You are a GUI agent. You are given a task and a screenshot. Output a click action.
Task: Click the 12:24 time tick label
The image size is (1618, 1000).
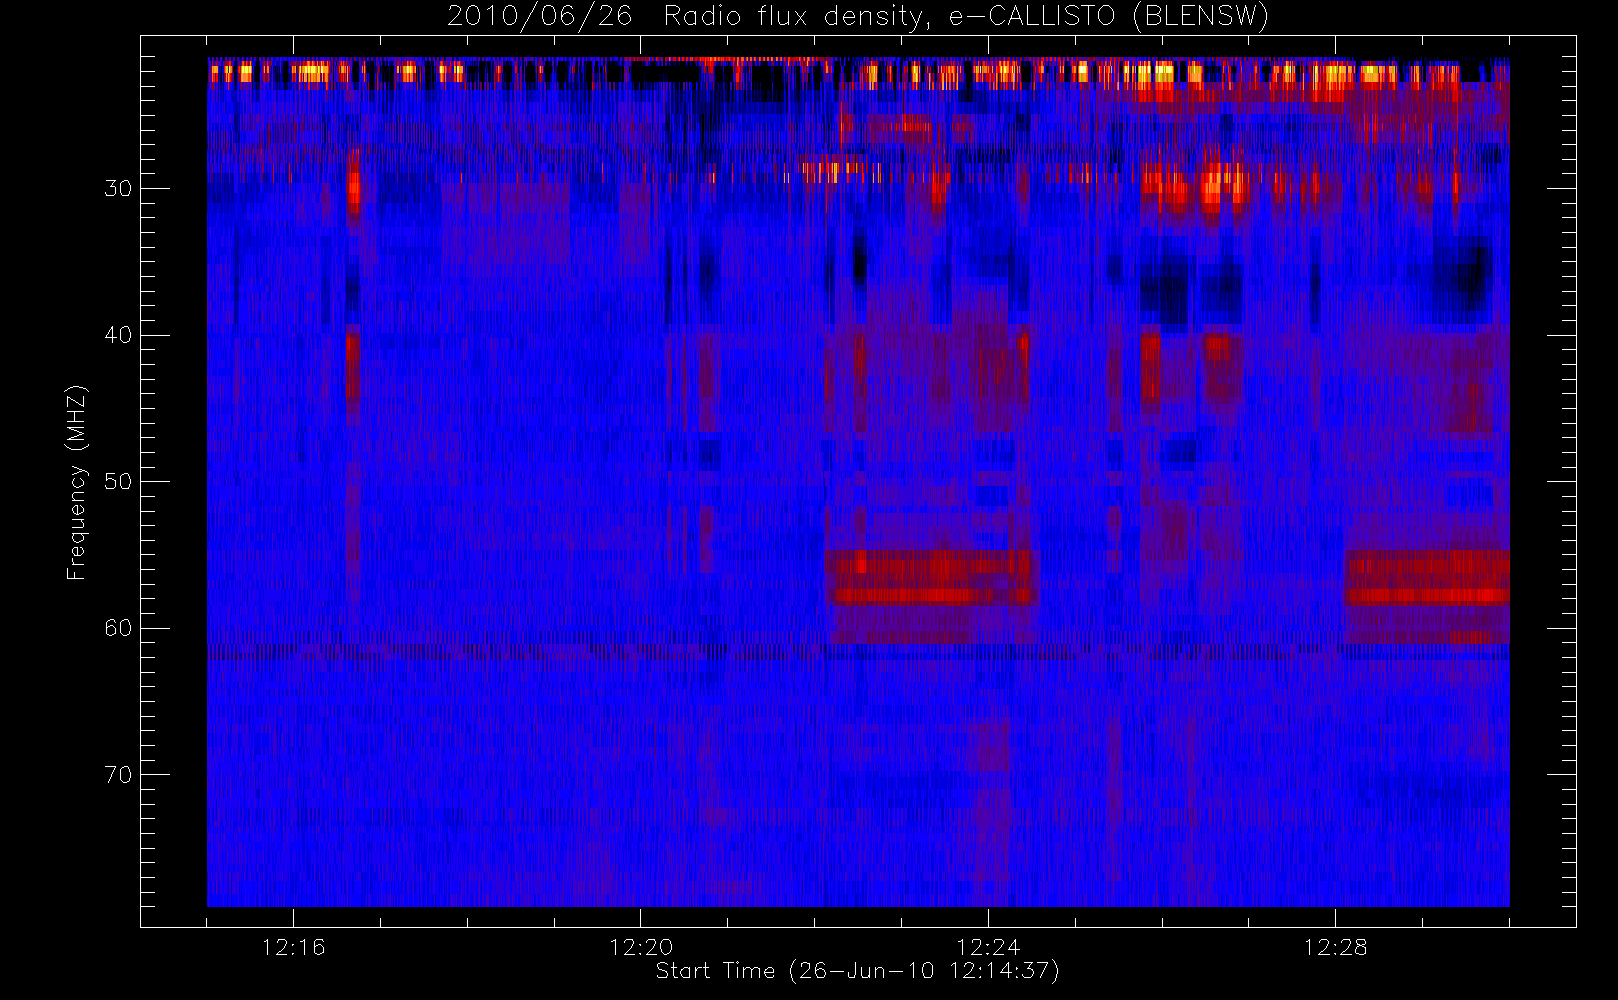click(988, 947)
